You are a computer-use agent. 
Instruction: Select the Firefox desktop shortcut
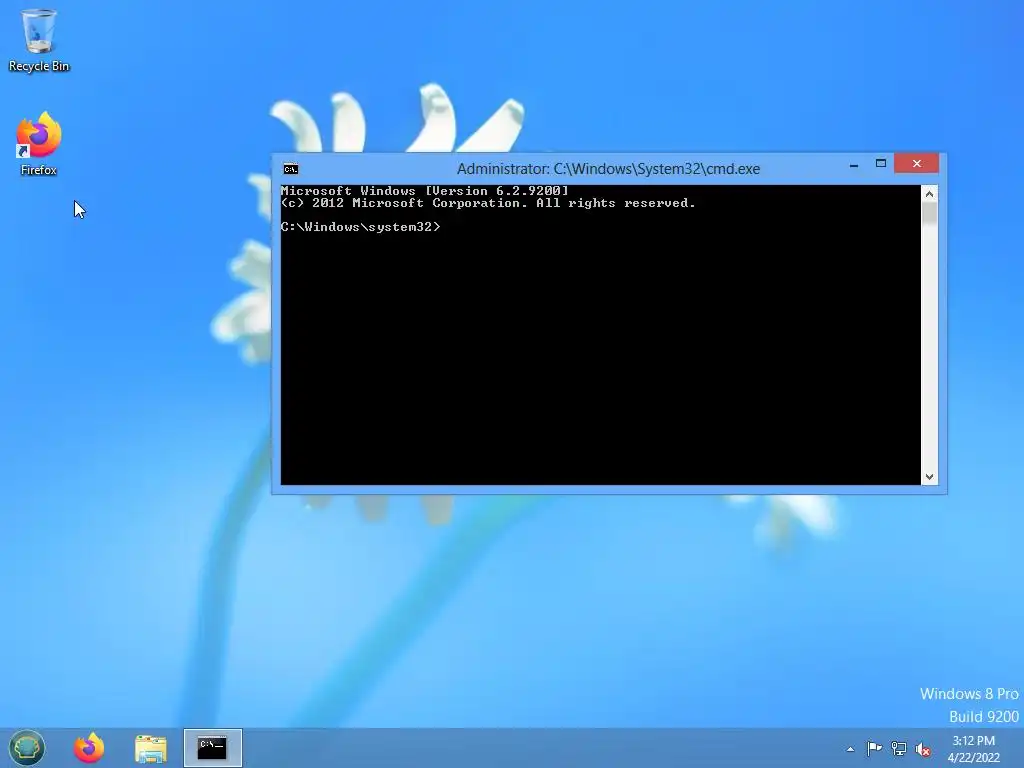39,144
